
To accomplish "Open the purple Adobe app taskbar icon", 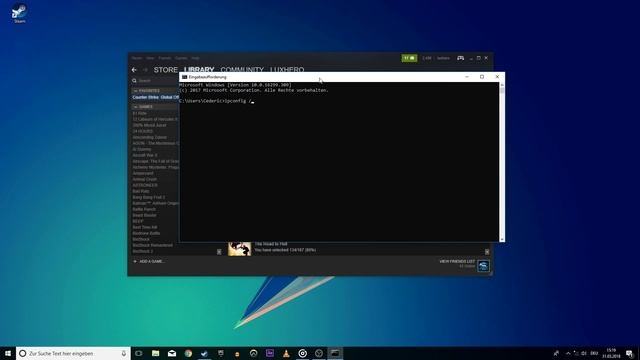I will 270,353.
